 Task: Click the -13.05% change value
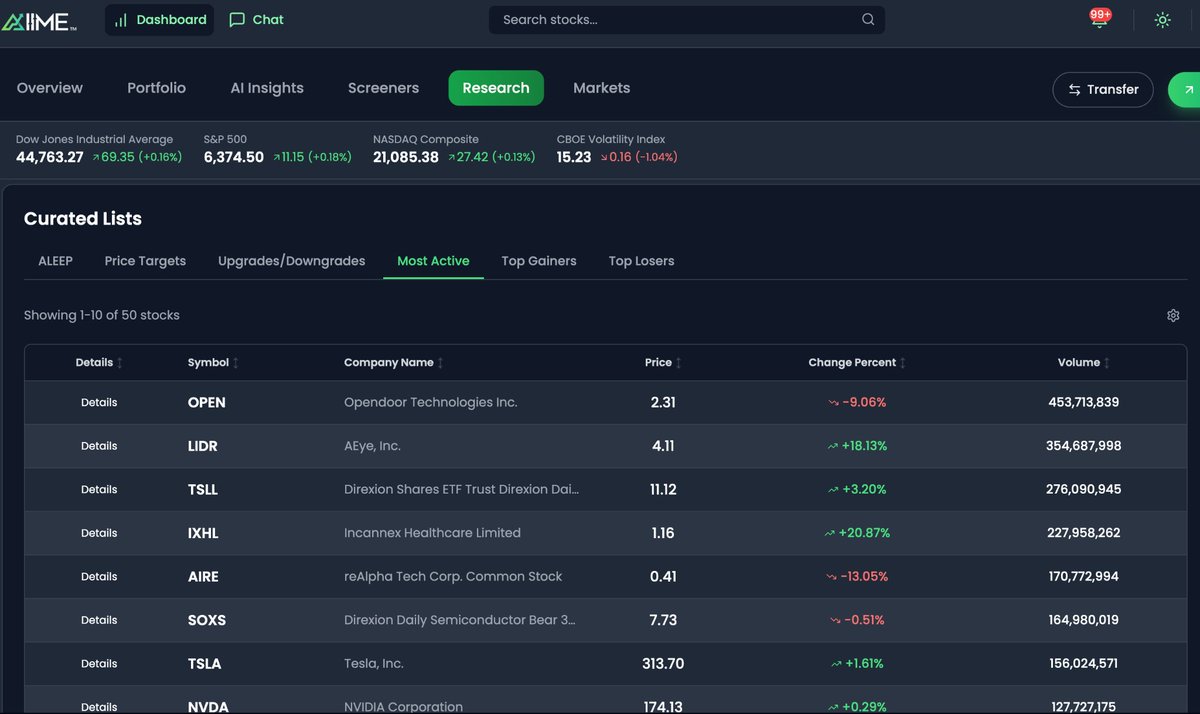pyautogui.click(x=864, y=577)
